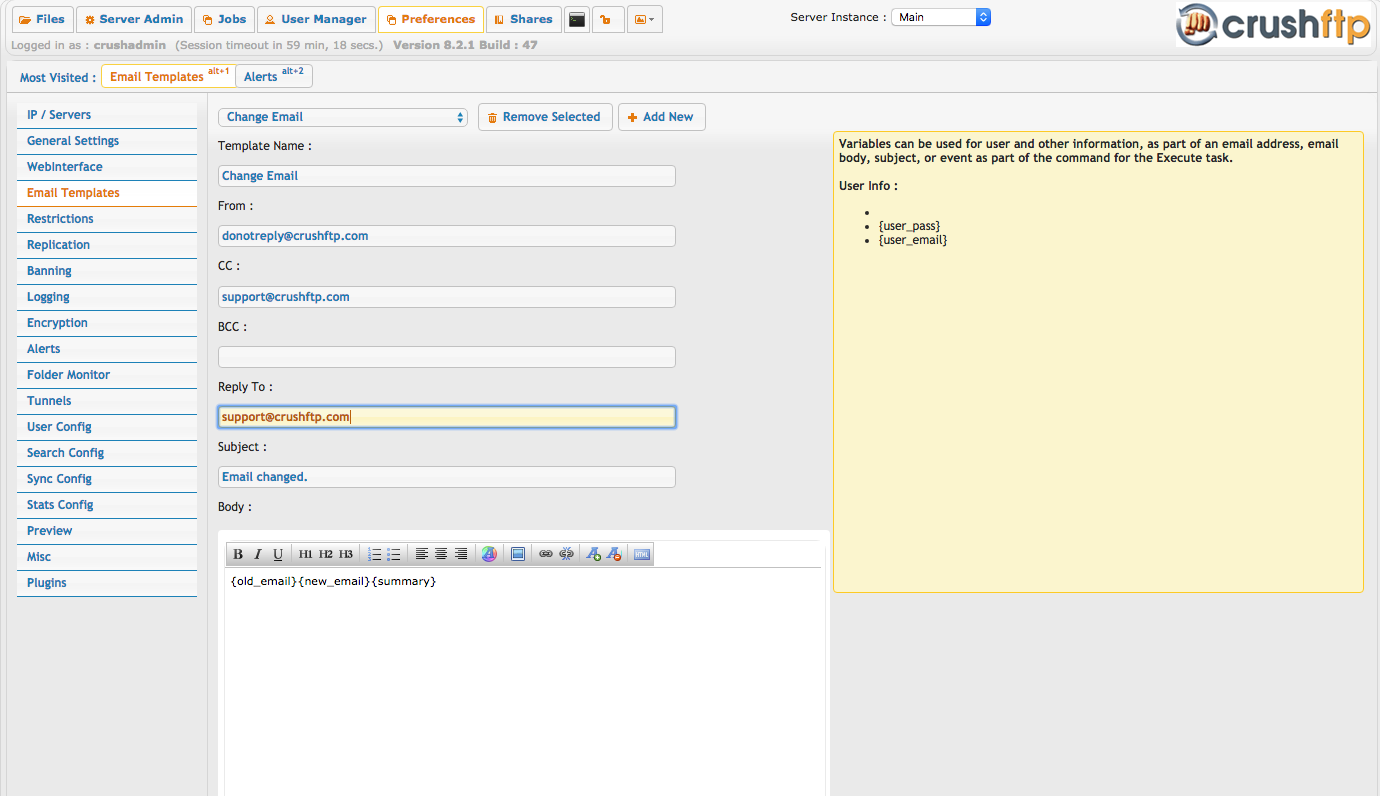Apply H3 heading style

(x=346, y=554)
